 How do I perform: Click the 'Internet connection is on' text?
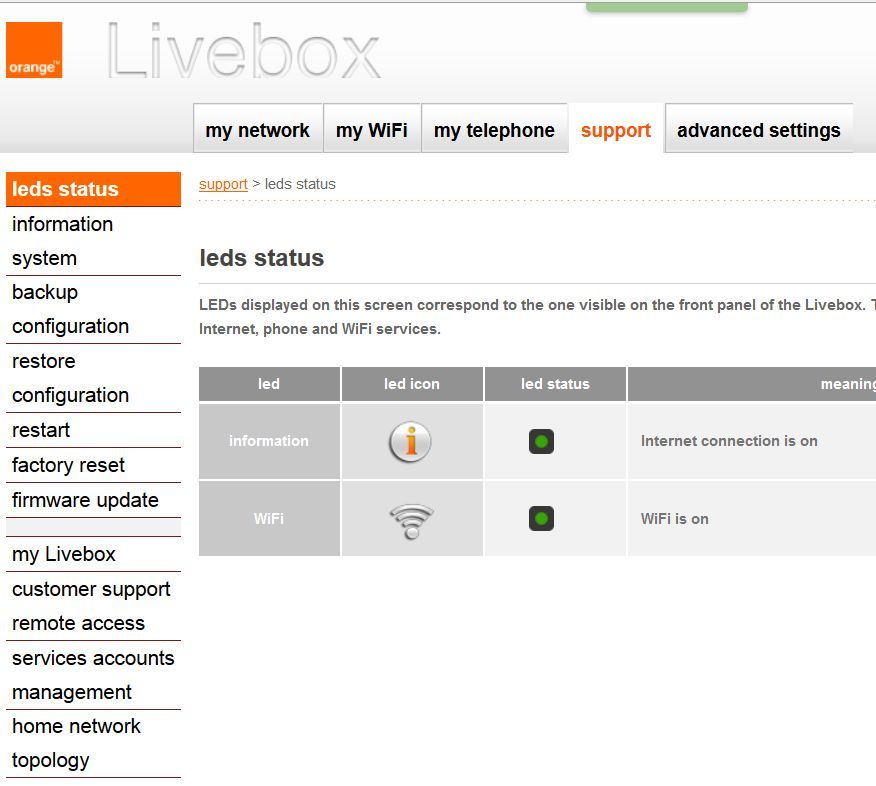(729, 441)
